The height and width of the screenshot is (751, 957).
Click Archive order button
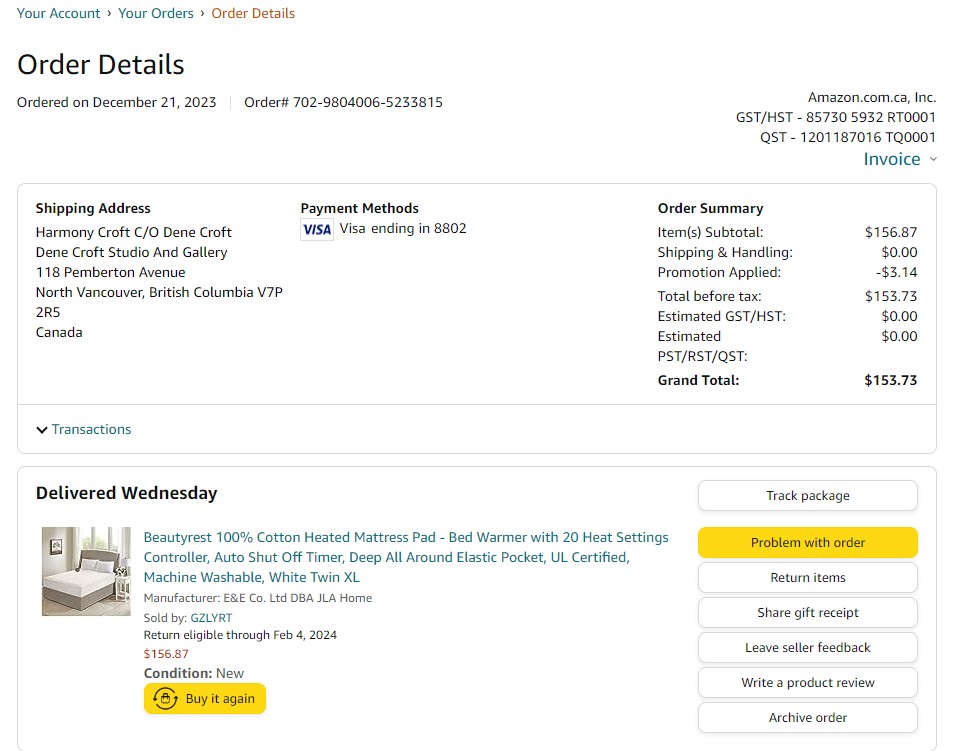click(x=807, y=717)
